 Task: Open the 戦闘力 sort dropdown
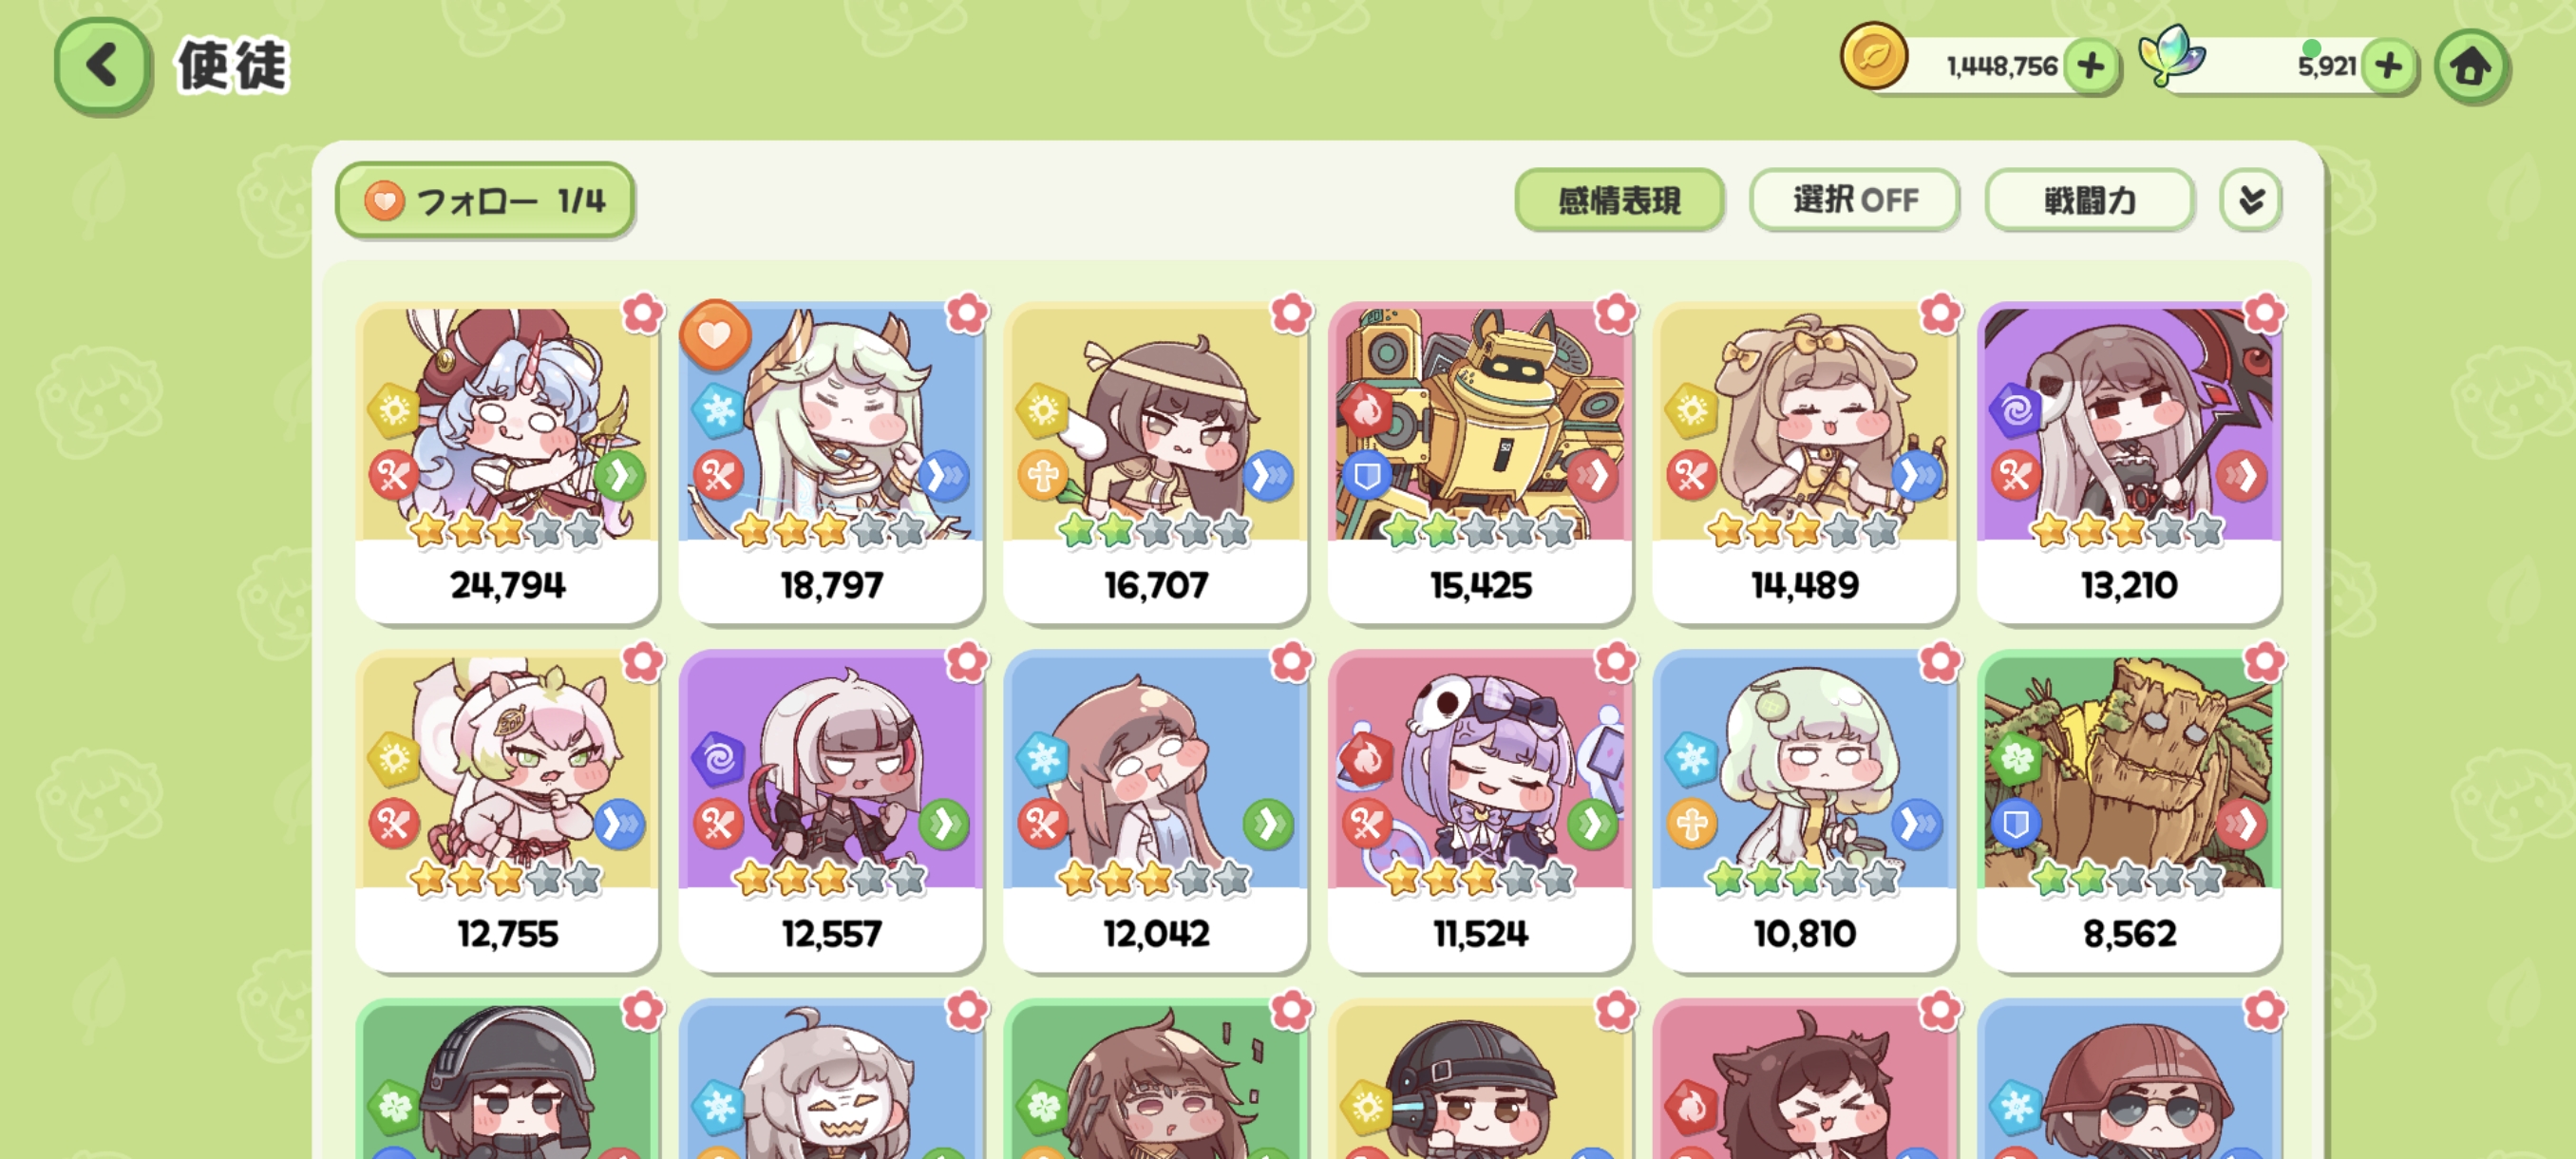click(2090, 200)
